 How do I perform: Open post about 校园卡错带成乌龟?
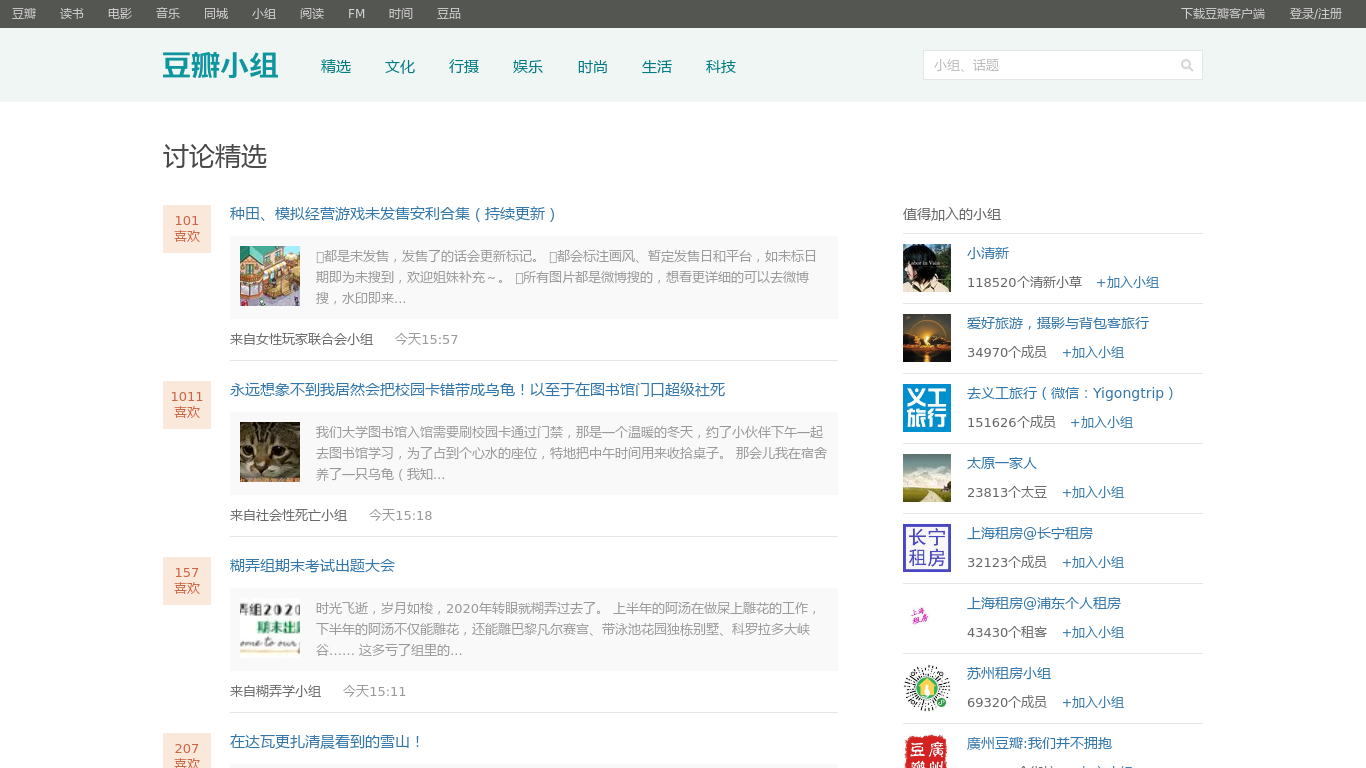coord(477,390)
